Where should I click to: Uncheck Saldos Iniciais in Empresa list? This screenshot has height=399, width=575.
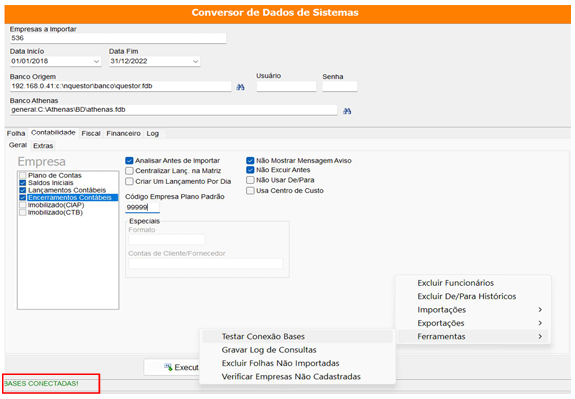23,183
